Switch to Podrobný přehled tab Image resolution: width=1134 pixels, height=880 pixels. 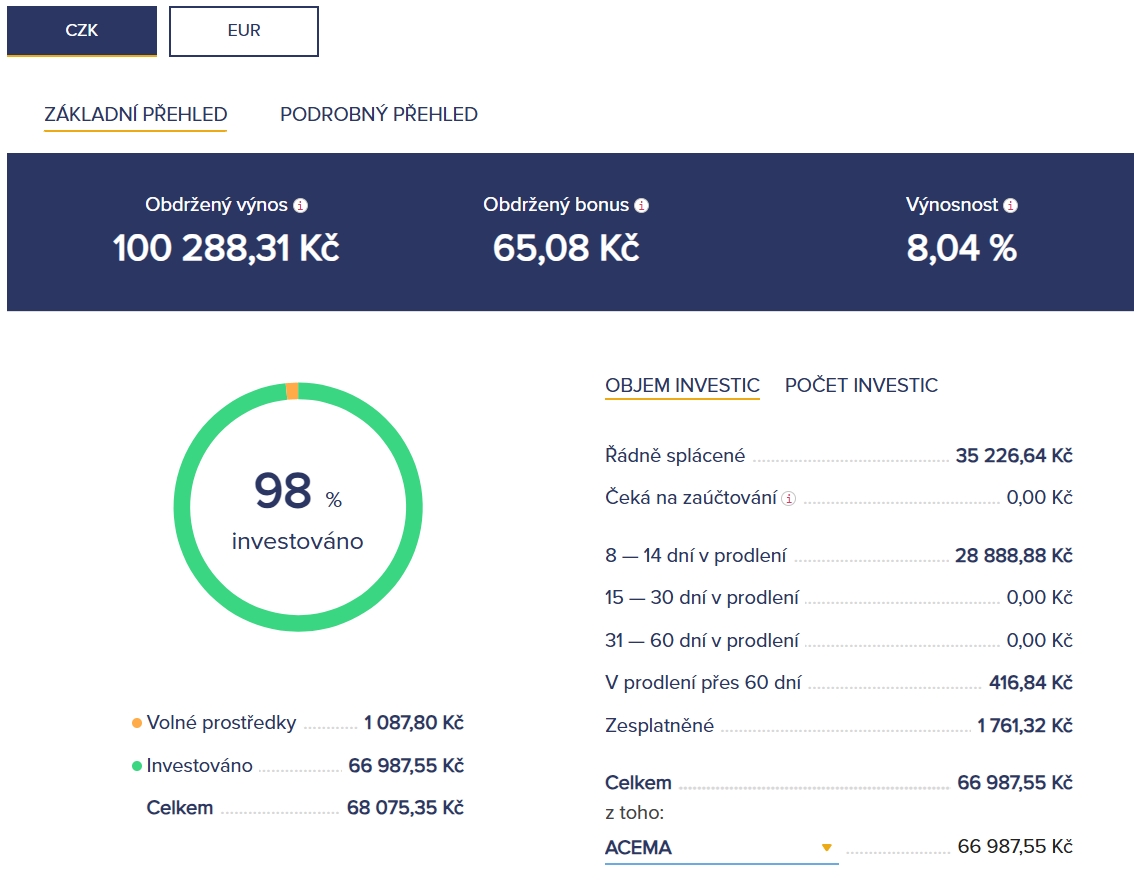[x=379, y=114]
